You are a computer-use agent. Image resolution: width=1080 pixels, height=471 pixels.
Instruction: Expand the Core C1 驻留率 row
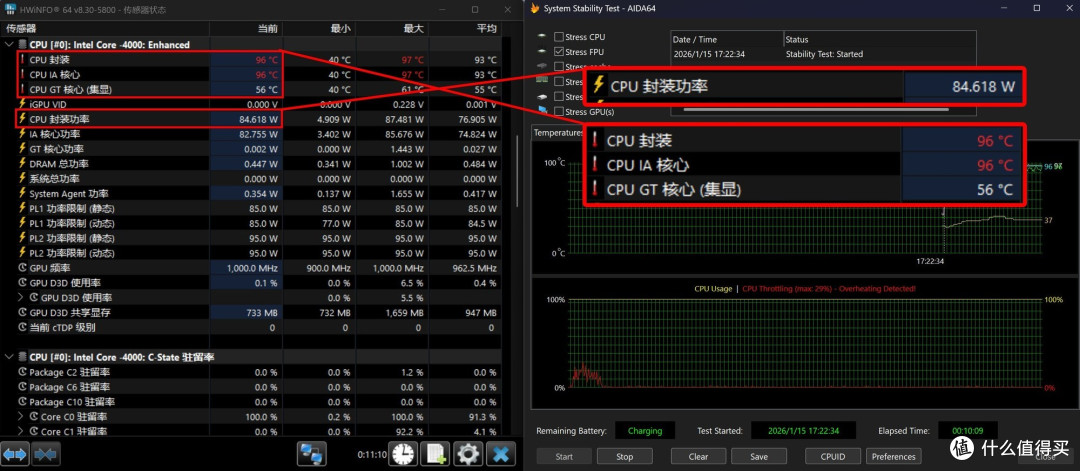(21, 432)
